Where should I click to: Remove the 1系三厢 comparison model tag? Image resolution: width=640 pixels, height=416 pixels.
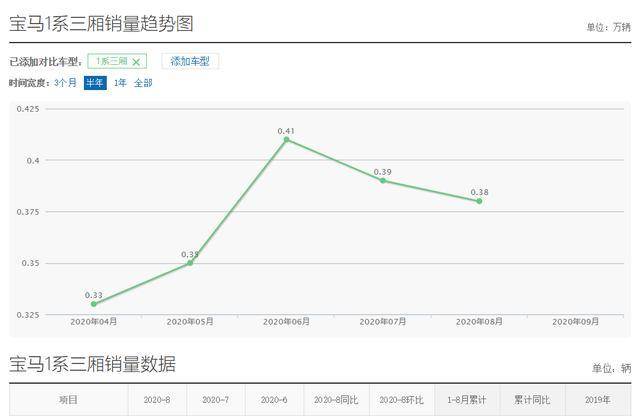(x=136, y=62)
